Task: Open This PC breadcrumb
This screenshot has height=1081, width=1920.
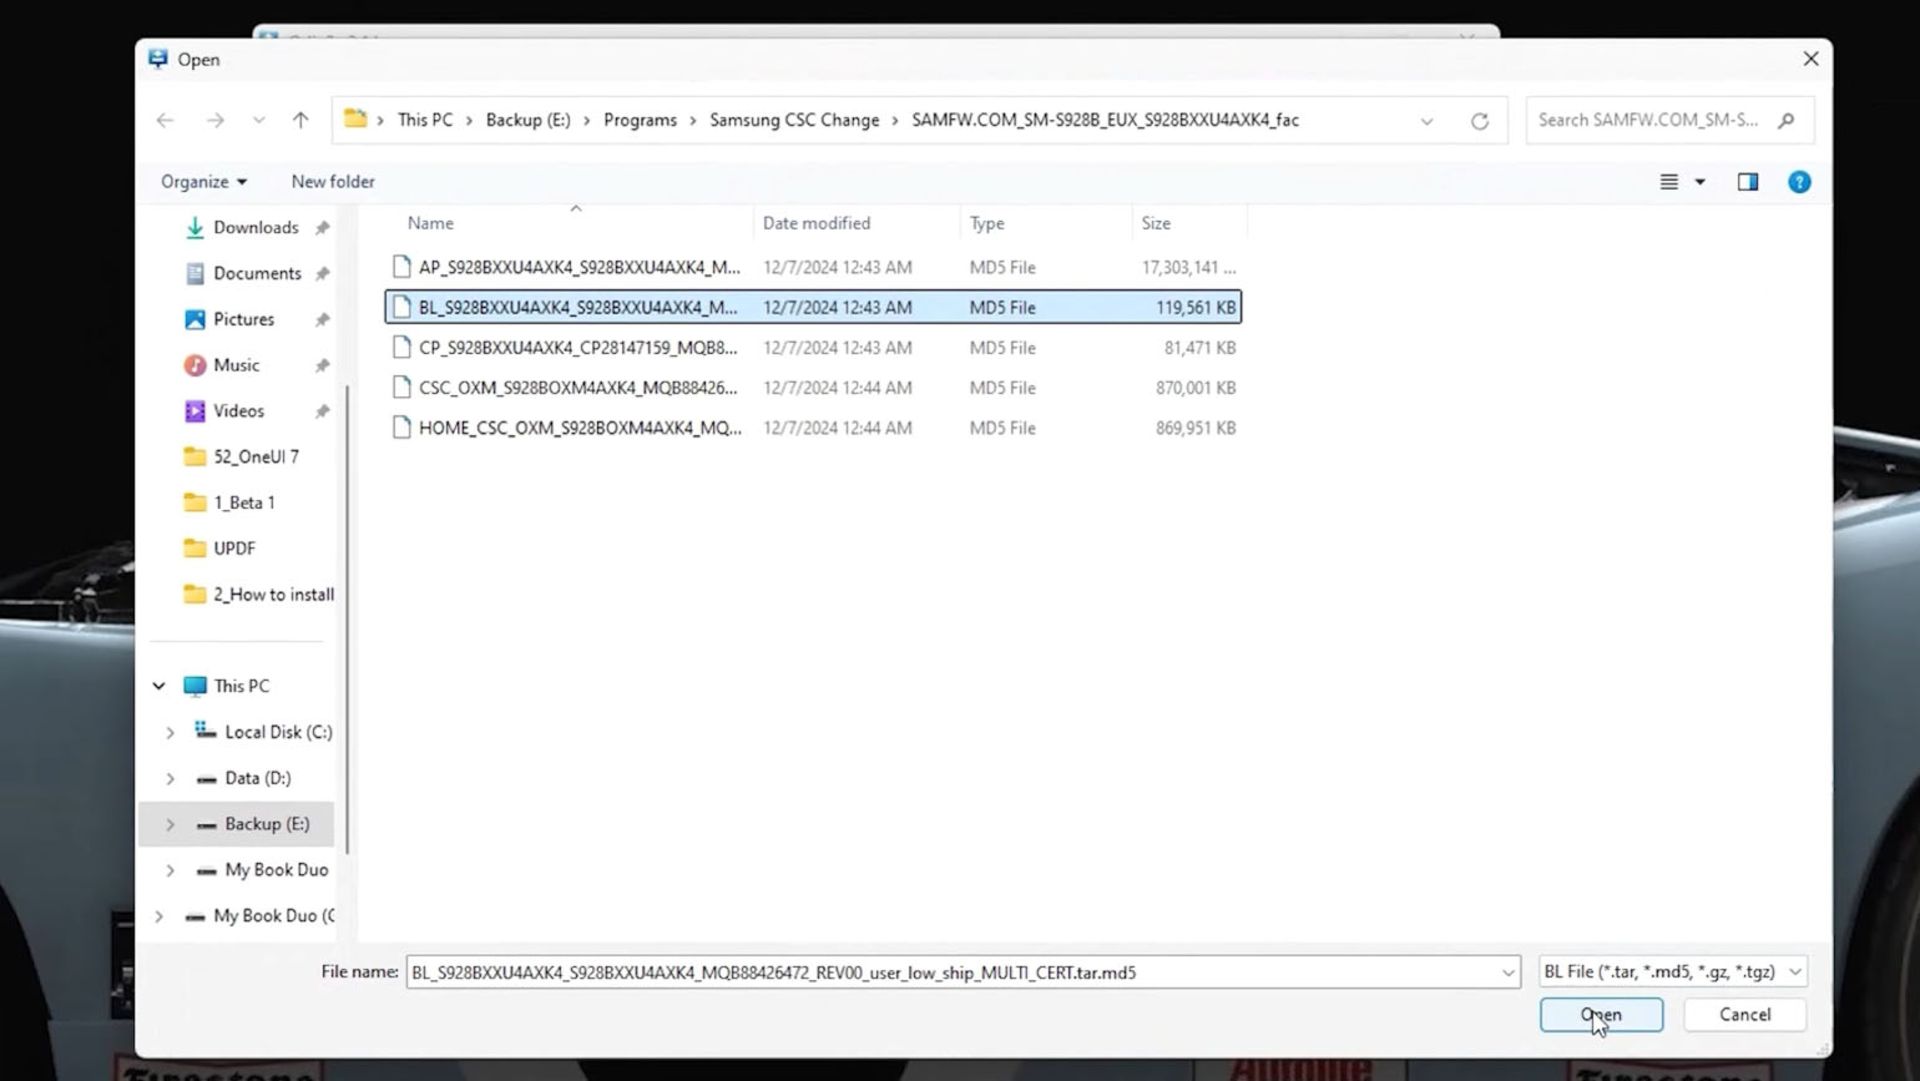Action: click(425, 120)
